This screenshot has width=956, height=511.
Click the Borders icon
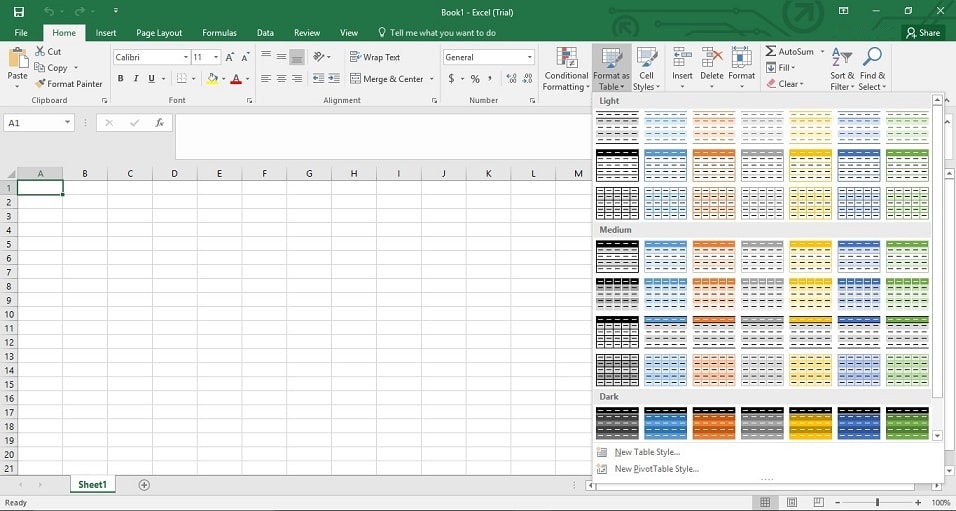(182, 79)
